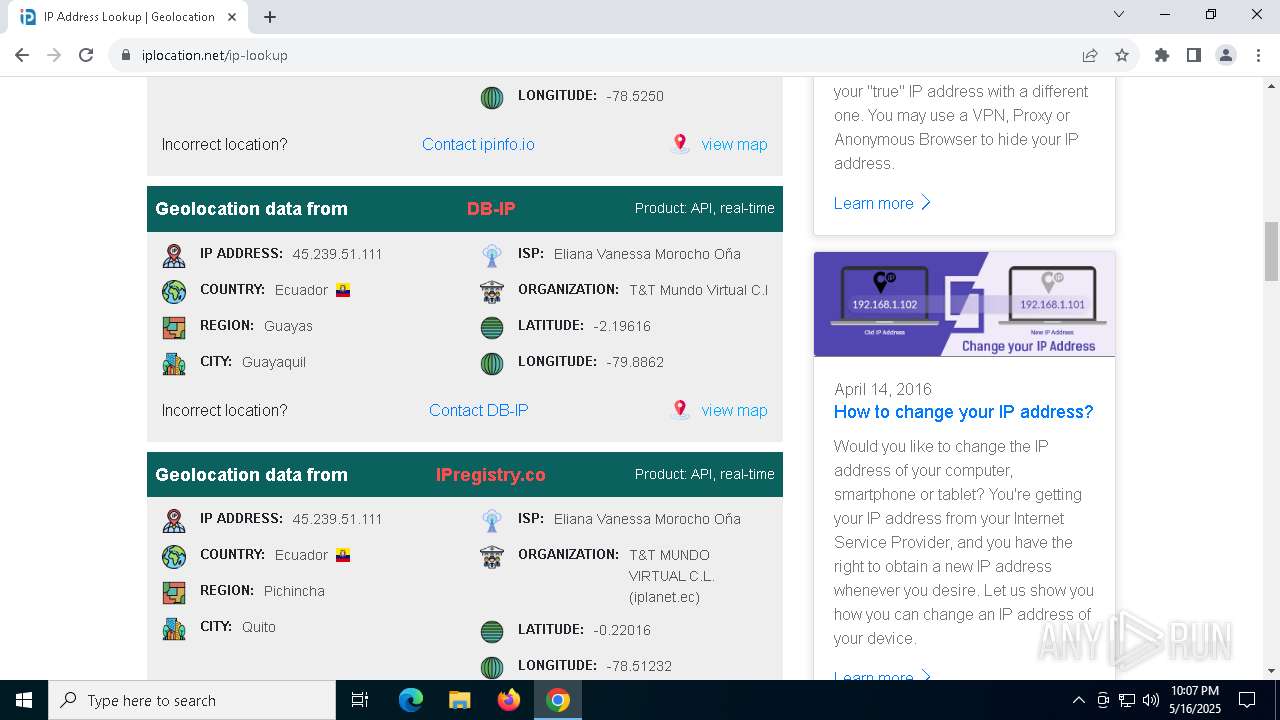Click DB-IP latitude globe icon
This screenshot has height=720, width=1280.
[x=491, y=327]
